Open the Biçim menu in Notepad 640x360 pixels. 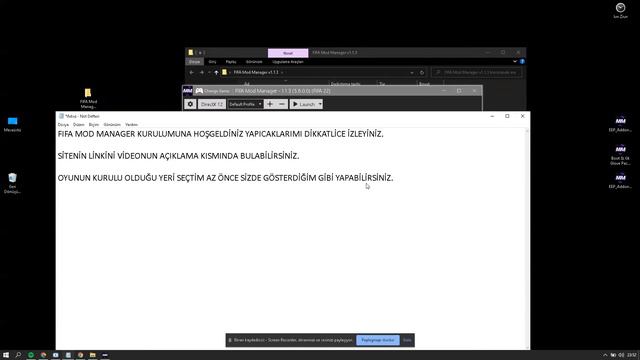point(94,124)
